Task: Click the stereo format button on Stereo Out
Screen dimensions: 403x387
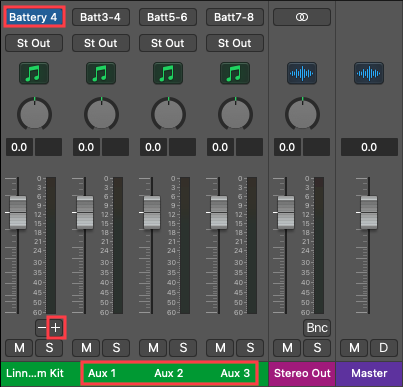Action: (302, 17)
